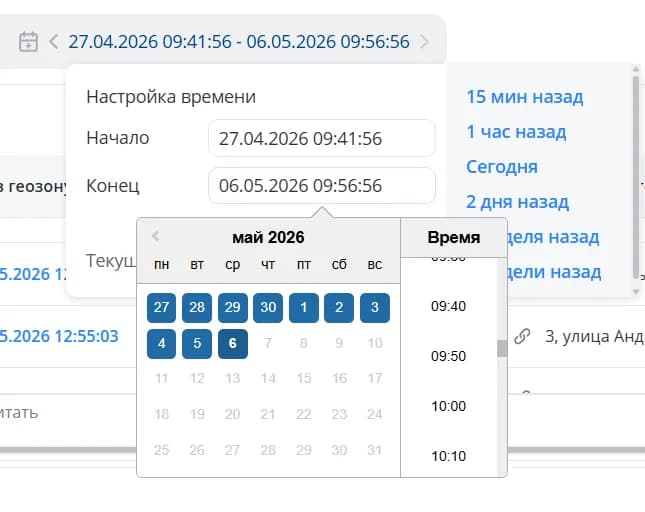
Task: Focus the Конец date input field
Action: tap(322, 185)
